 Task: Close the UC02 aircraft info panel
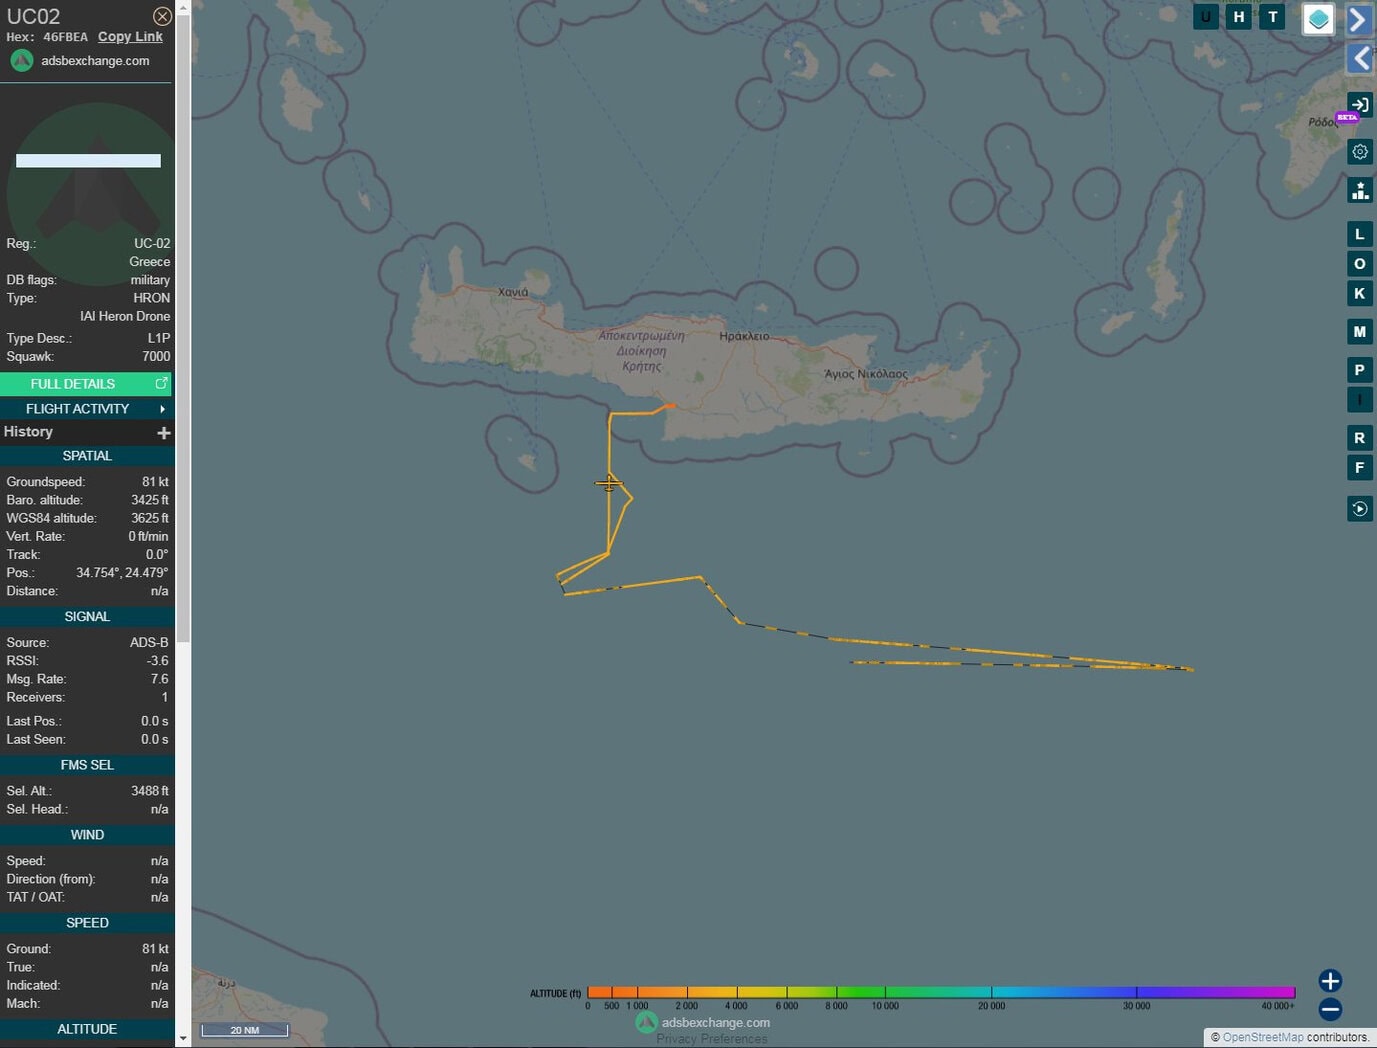[x=162, y=16]
